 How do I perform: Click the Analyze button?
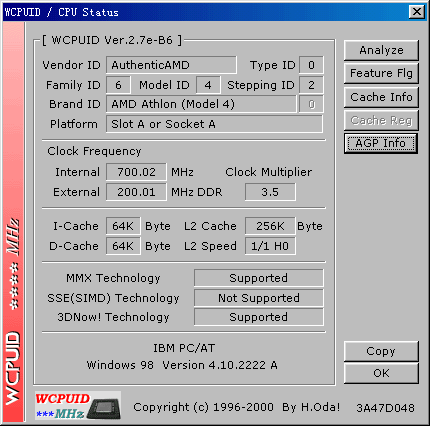pyautogui.click(x=381, y=50)
